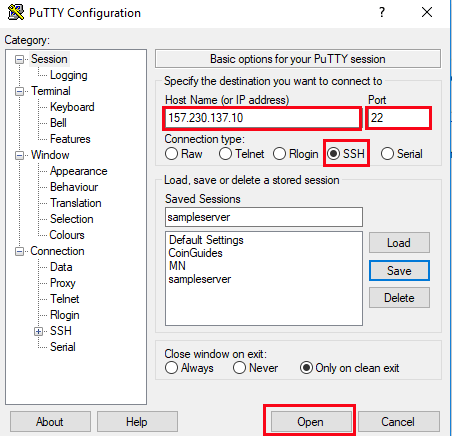The image size is (452, 436).
Task: Save the current session
Action: tap(399, 270)
